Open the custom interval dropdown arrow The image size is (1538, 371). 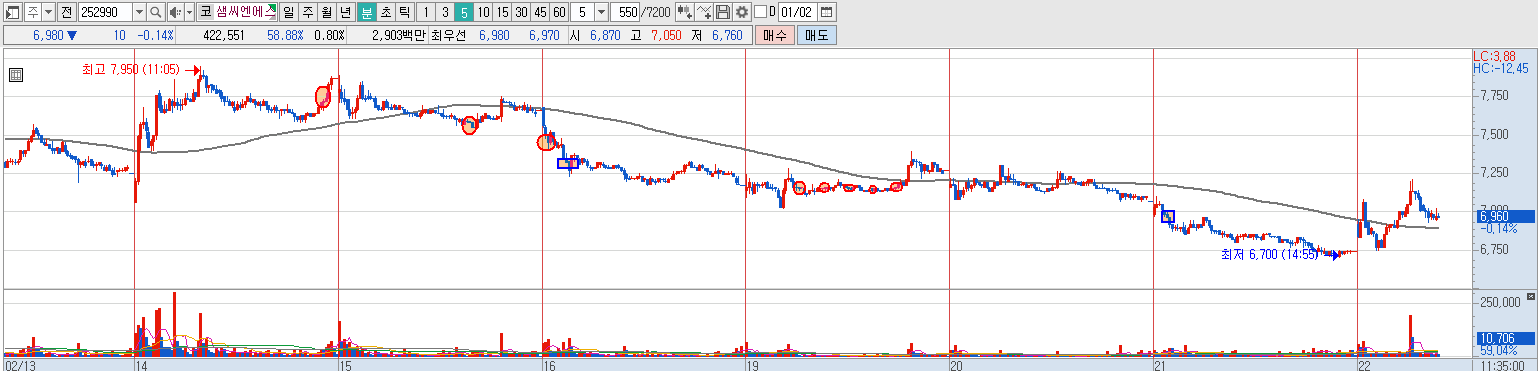click(x=601, y=12)
